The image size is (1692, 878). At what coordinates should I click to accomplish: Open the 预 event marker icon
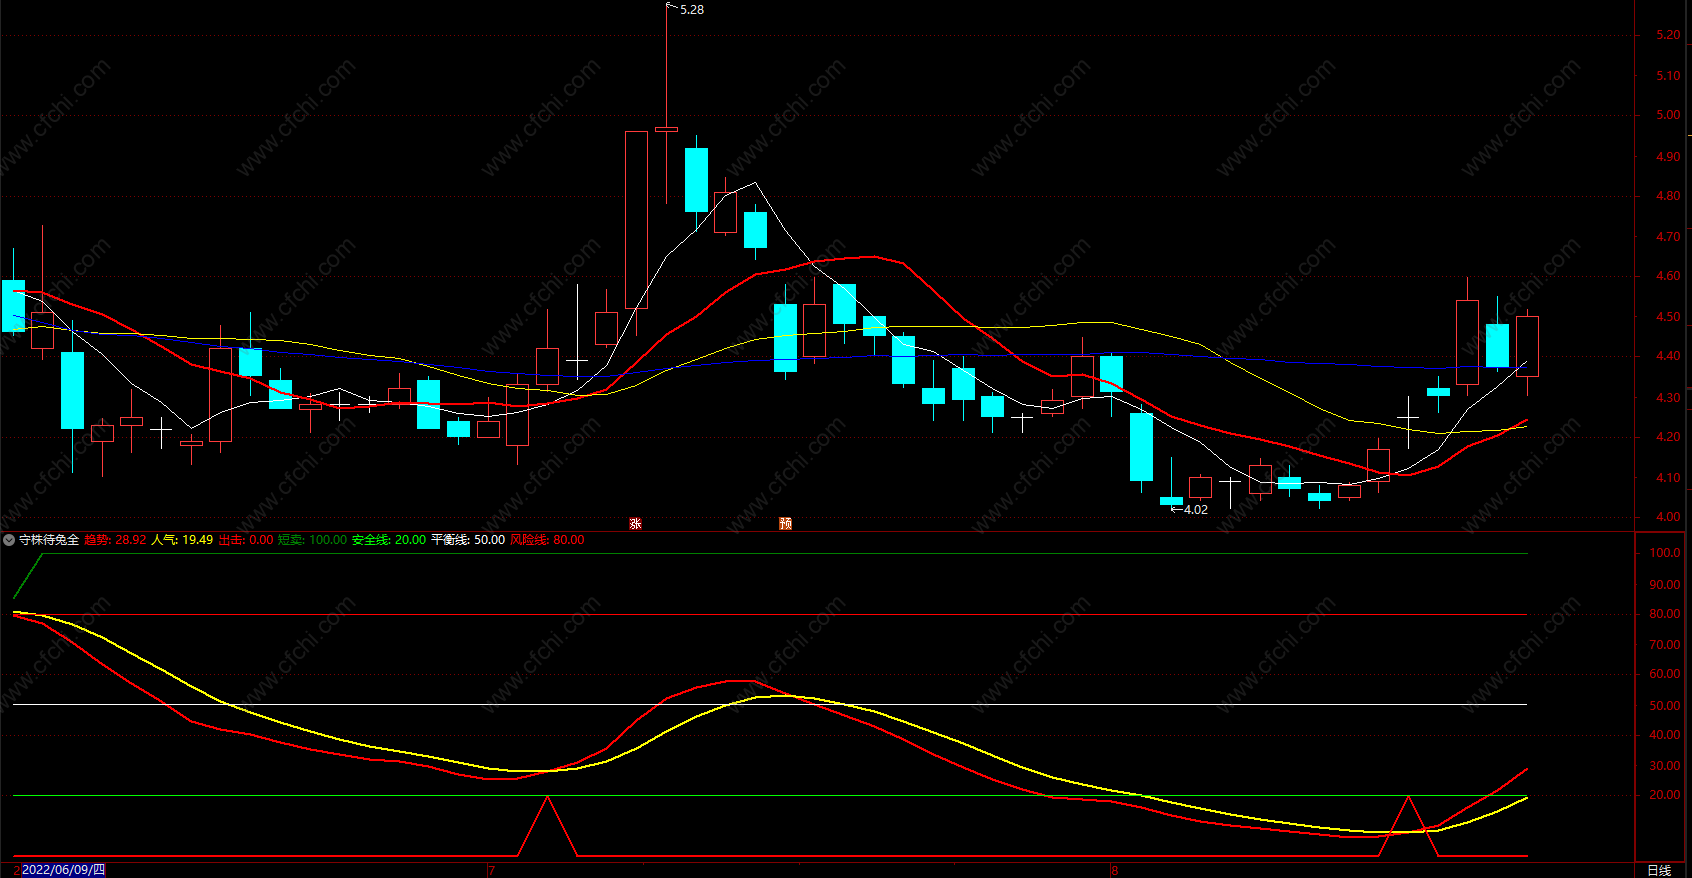[785, 524]
